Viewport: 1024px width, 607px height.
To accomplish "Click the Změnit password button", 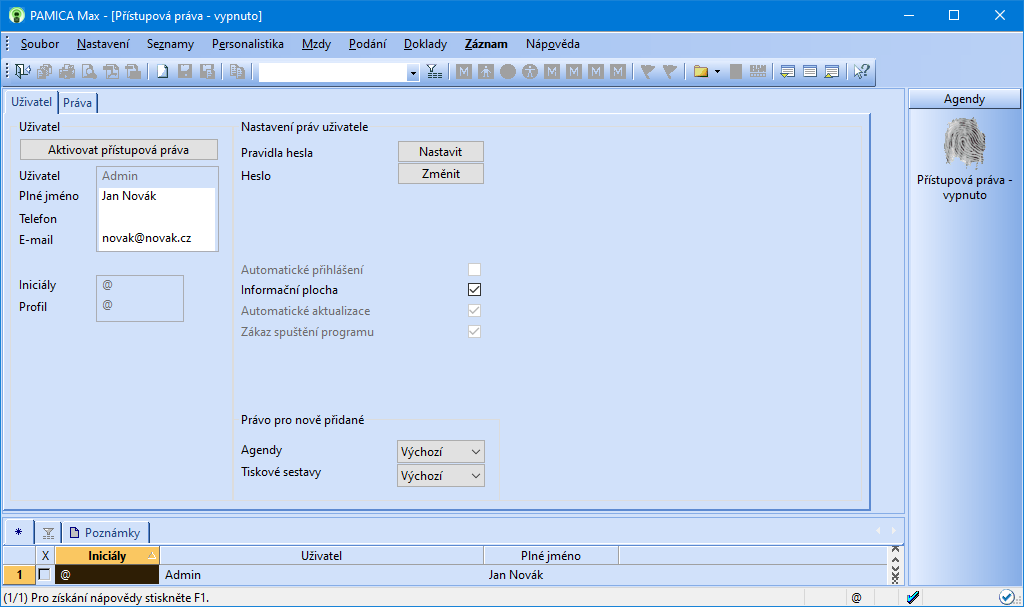I will point(441,174).
